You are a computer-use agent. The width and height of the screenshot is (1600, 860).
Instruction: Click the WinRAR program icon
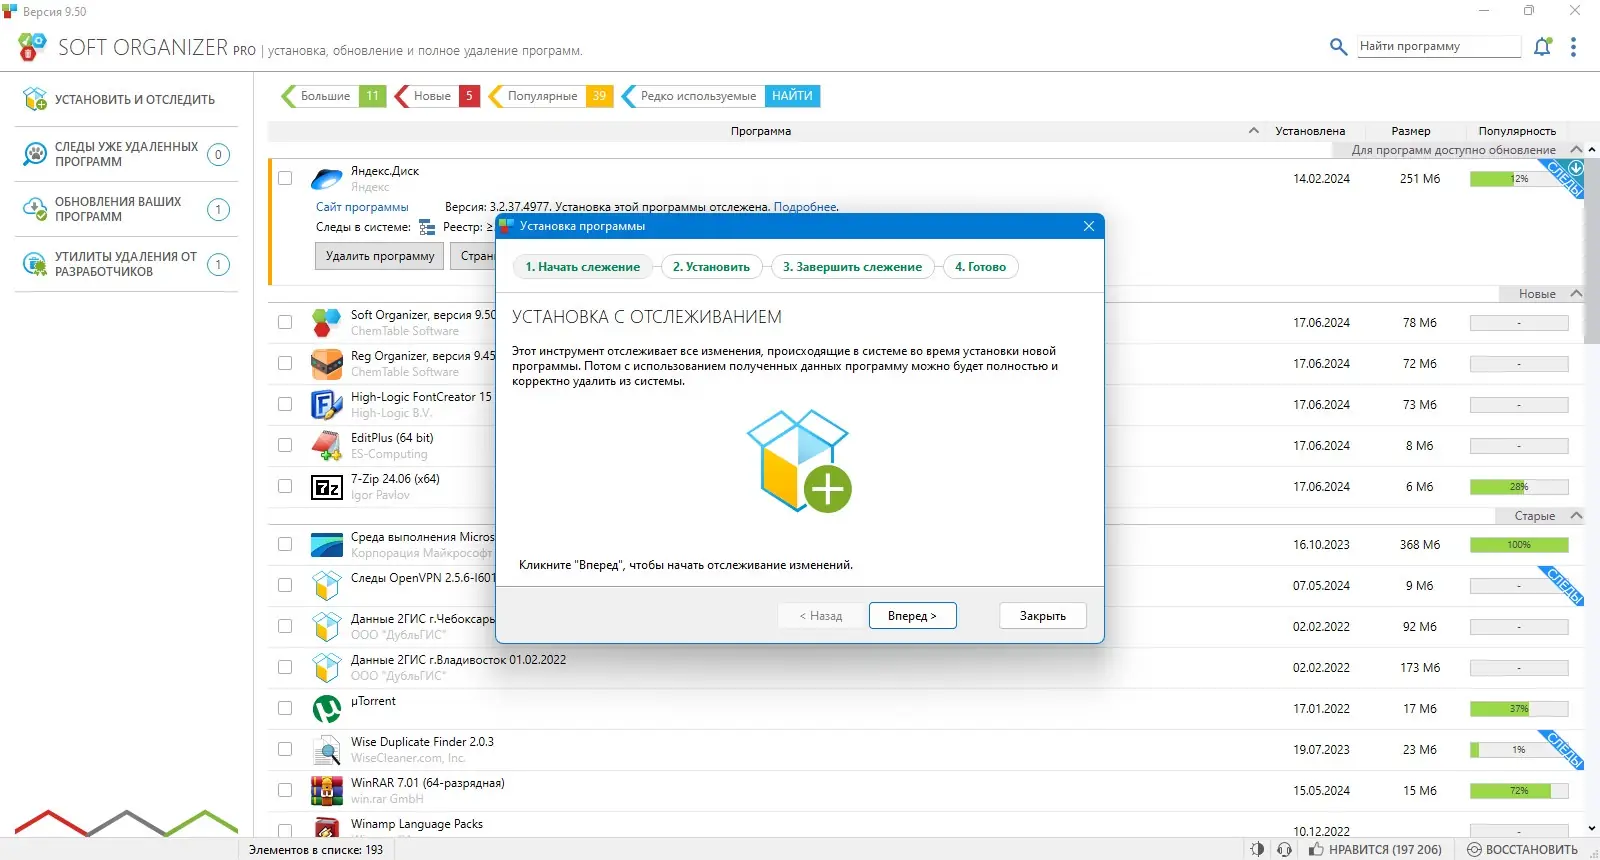click(x=327, y=791)
